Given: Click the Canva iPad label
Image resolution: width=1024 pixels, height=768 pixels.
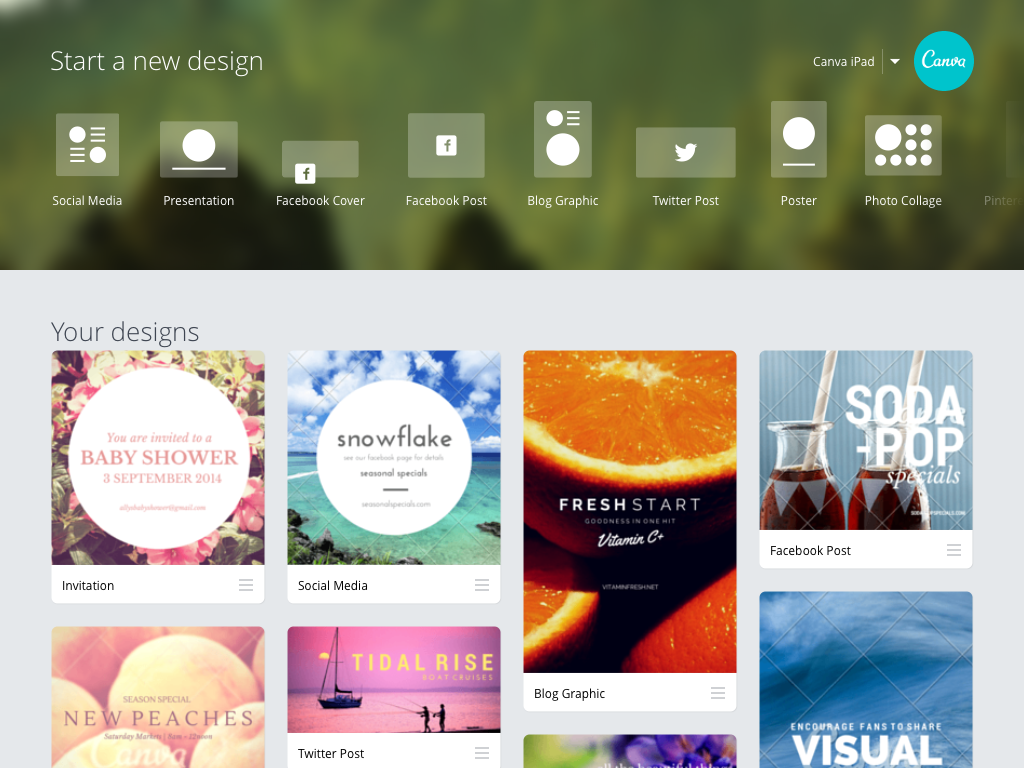Looking at the screenshot, I should 843,61.
